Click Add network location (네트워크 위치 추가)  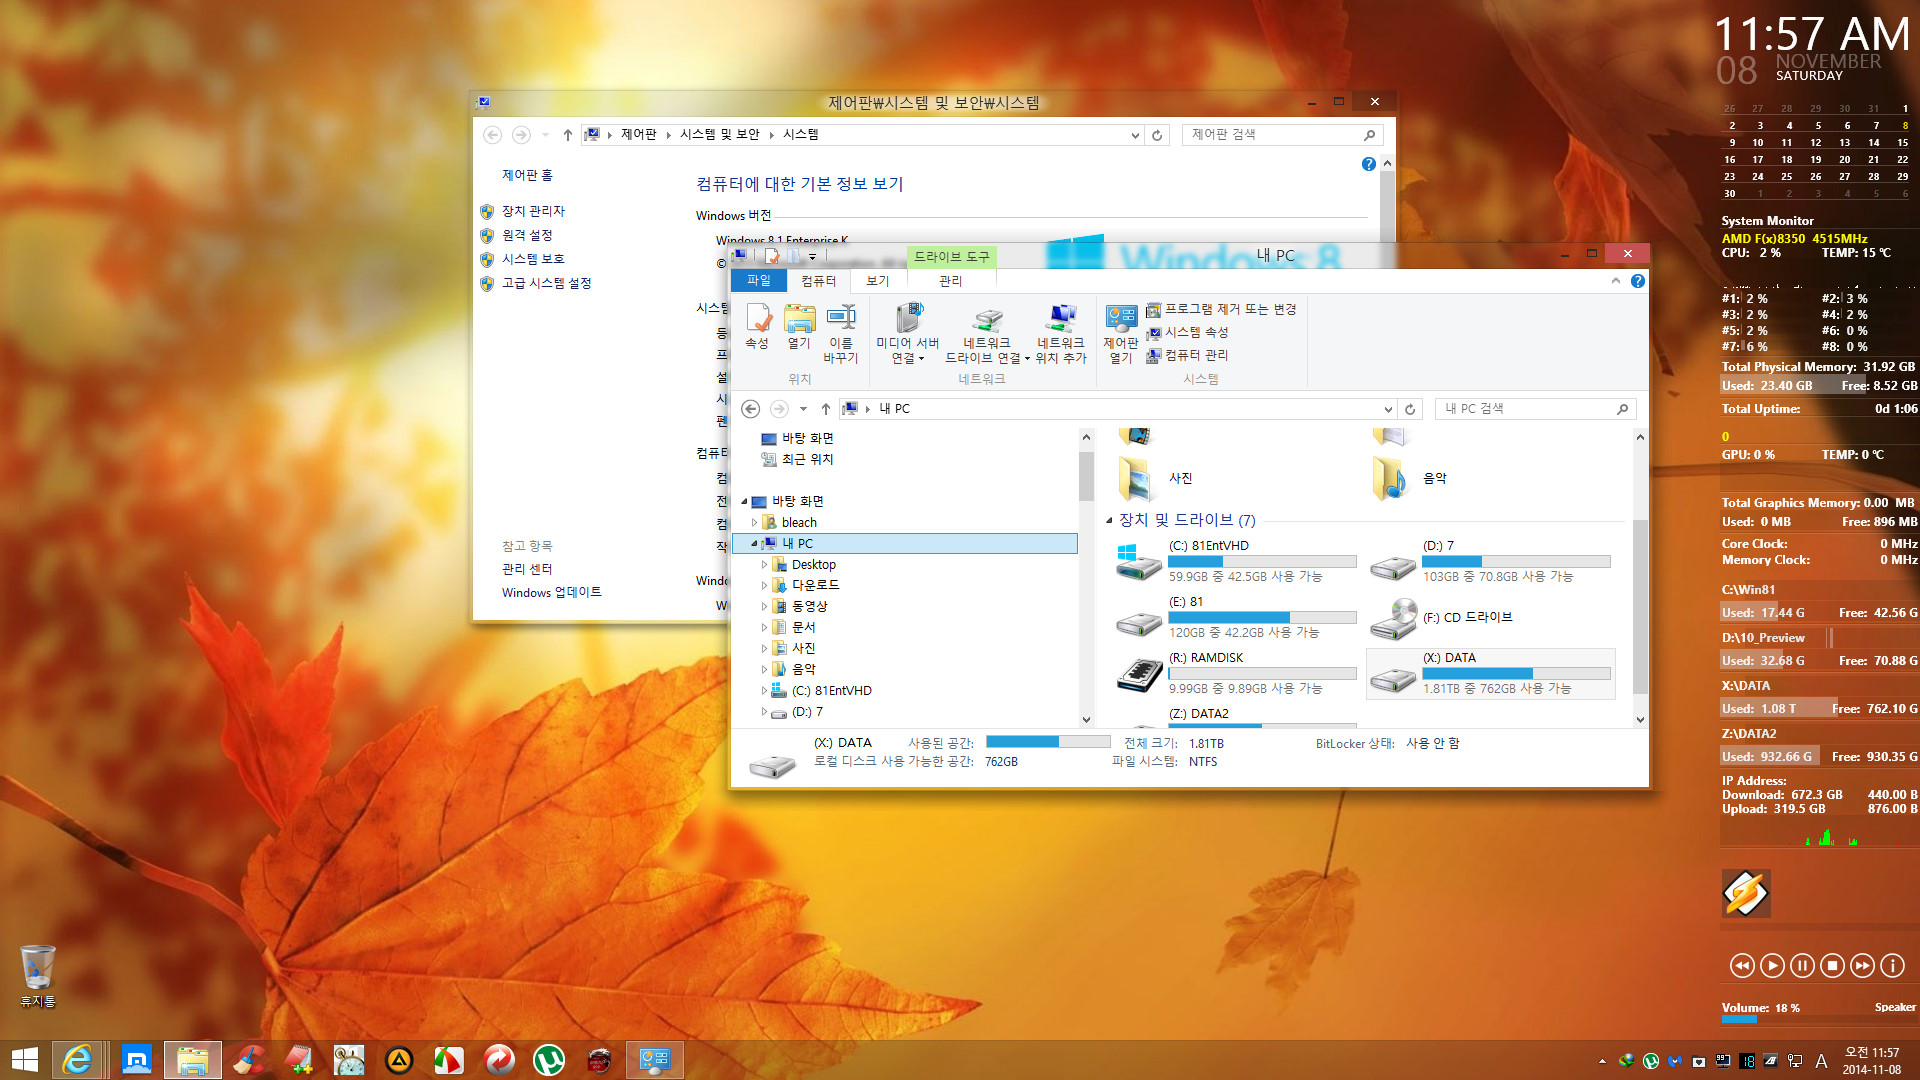(1061, 334)
